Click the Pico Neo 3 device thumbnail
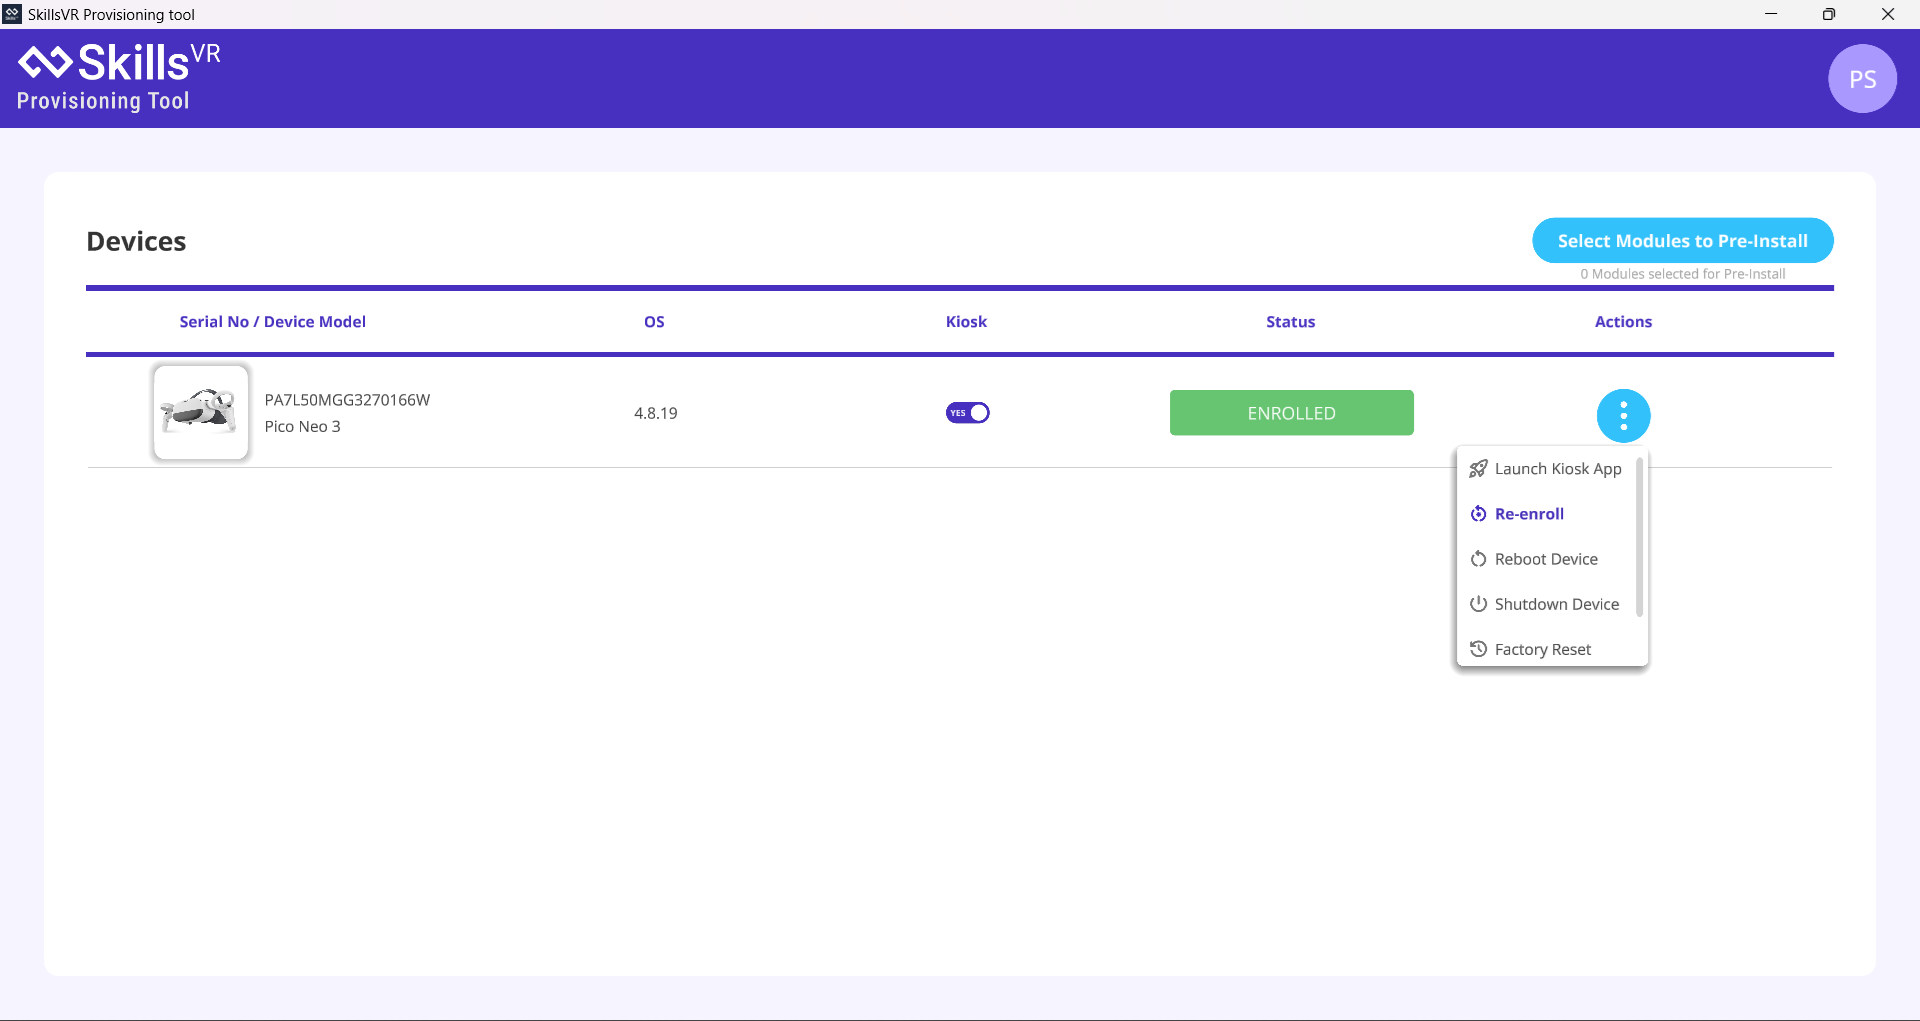1920x1021 pixels. [200, 412]
